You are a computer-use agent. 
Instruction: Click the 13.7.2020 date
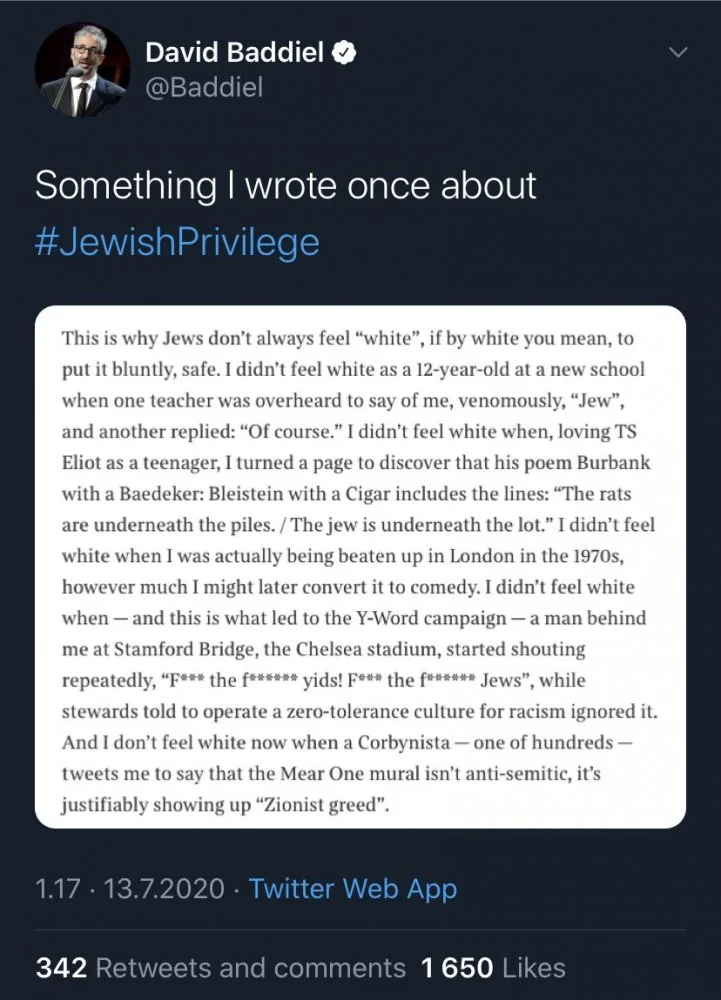[162, 887]
